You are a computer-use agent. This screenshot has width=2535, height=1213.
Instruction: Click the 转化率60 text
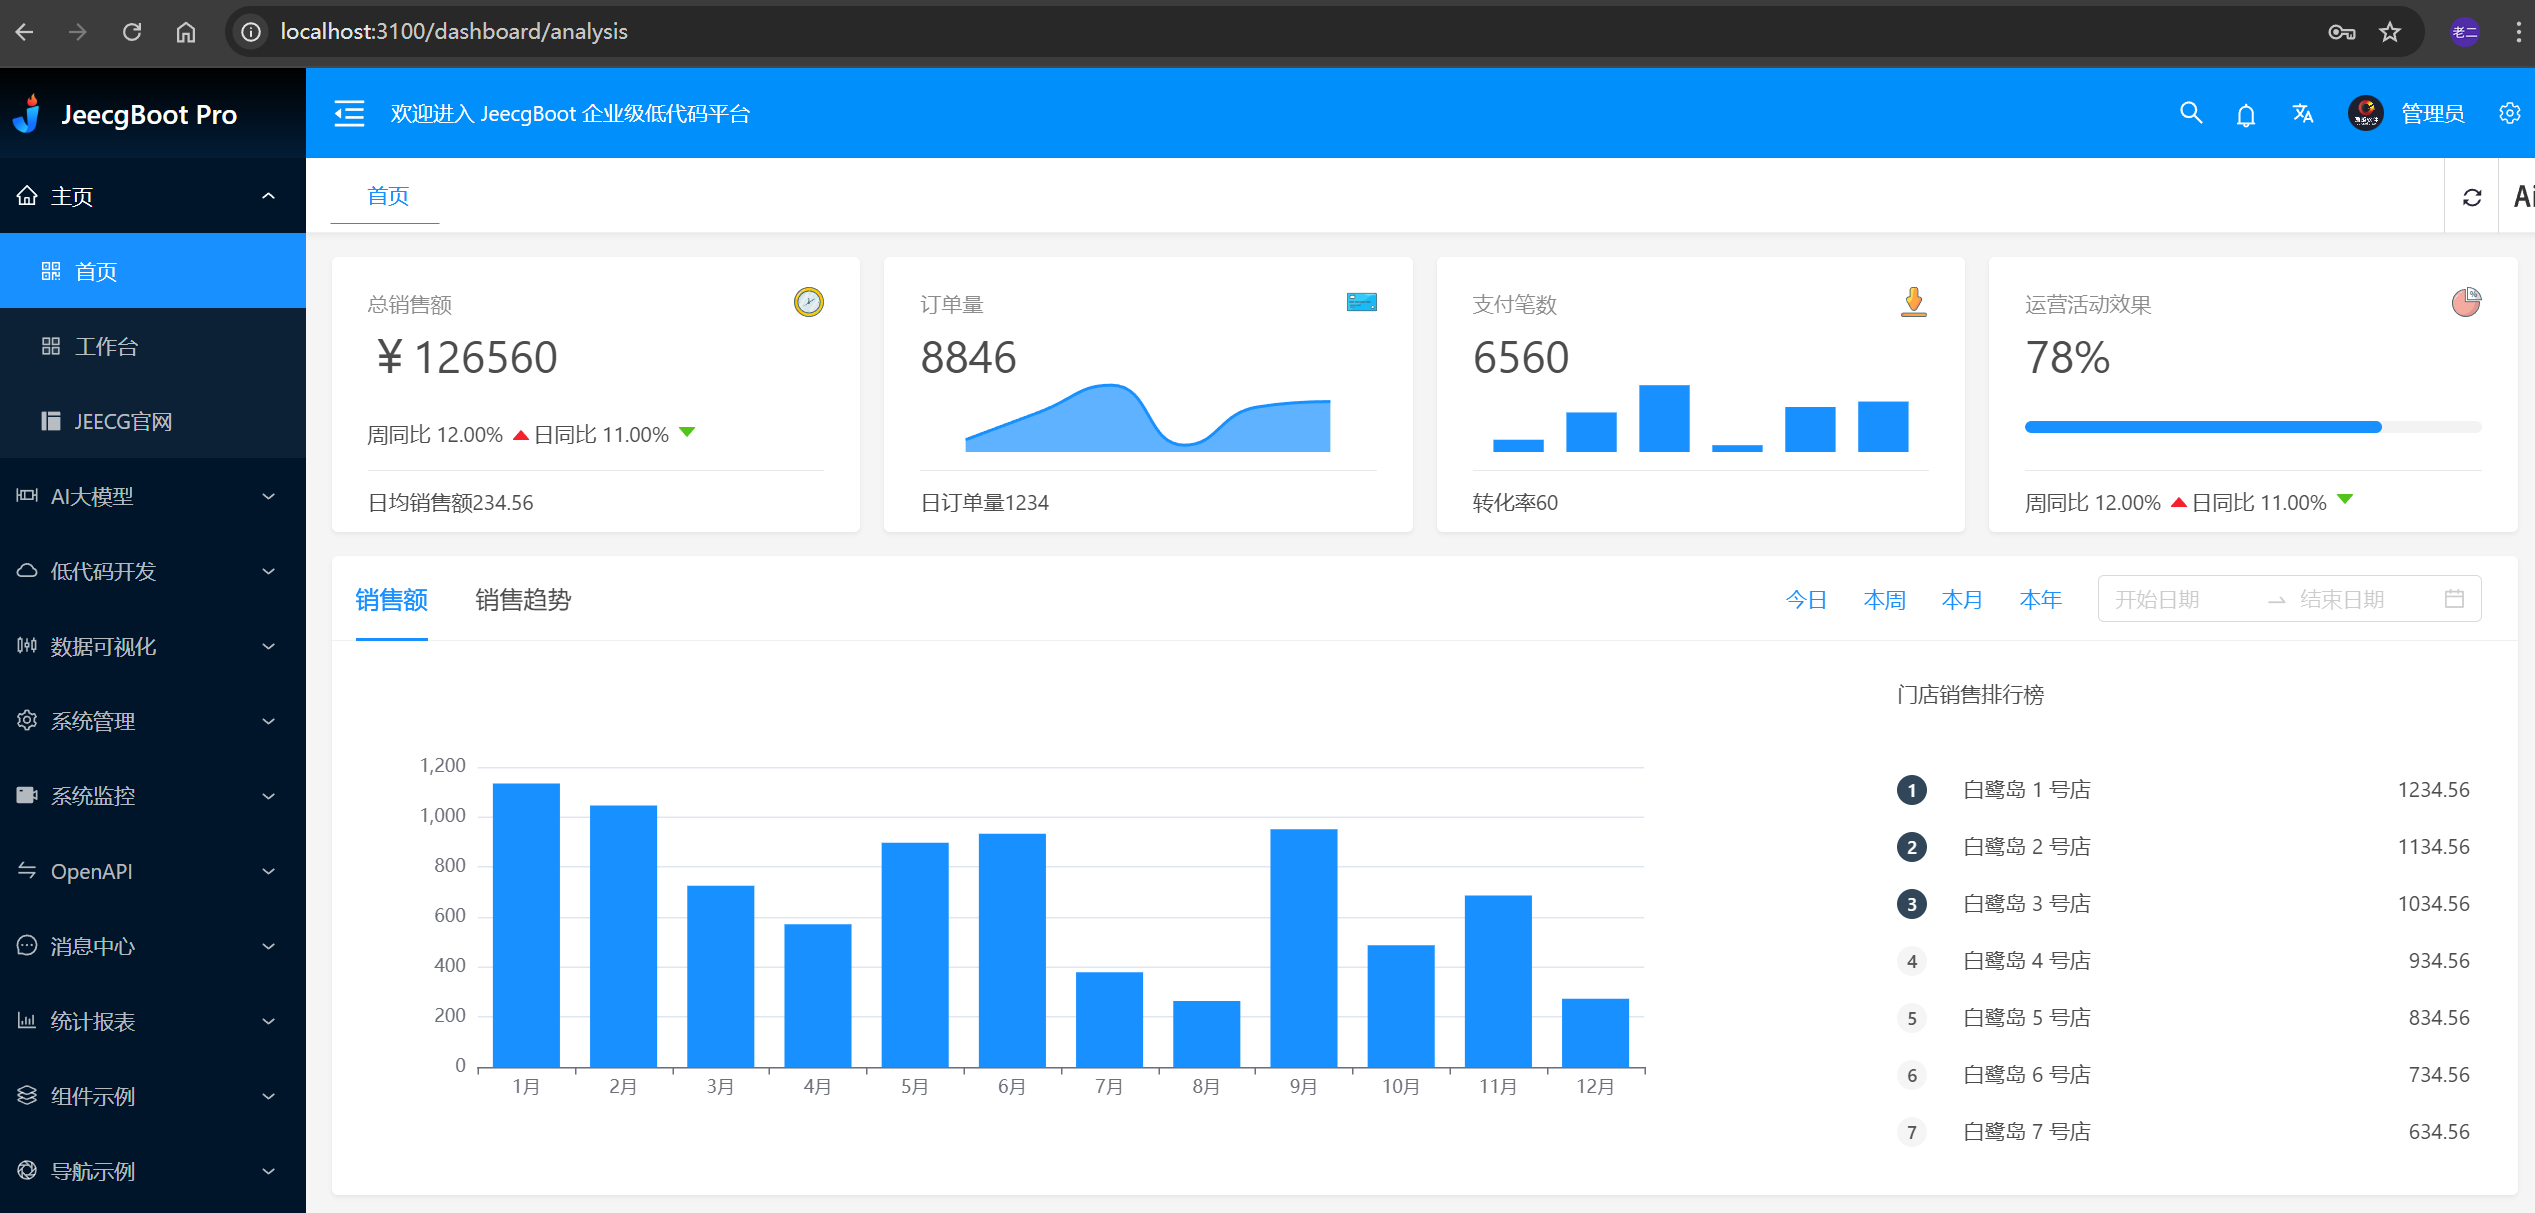click(x=1515, y=502)
